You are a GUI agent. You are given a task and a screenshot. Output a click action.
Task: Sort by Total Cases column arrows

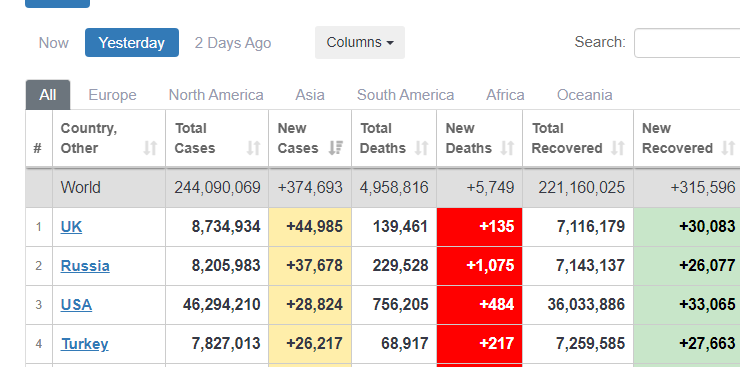click(x=253, y=148)
